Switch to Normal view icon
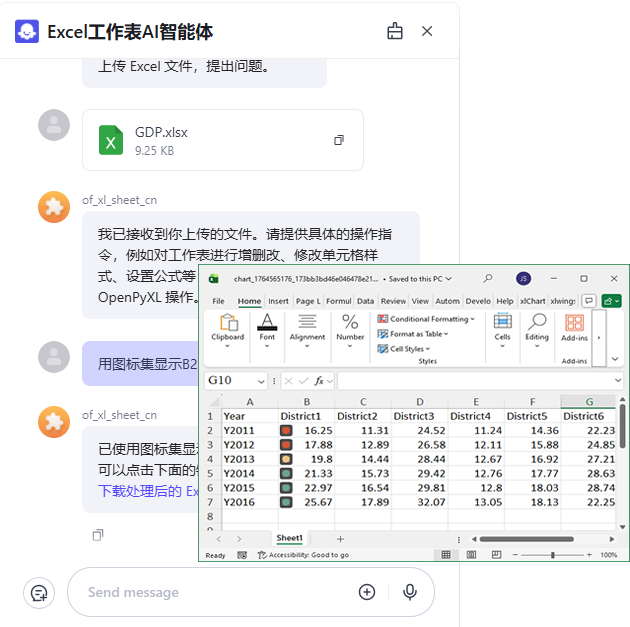This screenshot has width=630, height=627. [446, 555]
